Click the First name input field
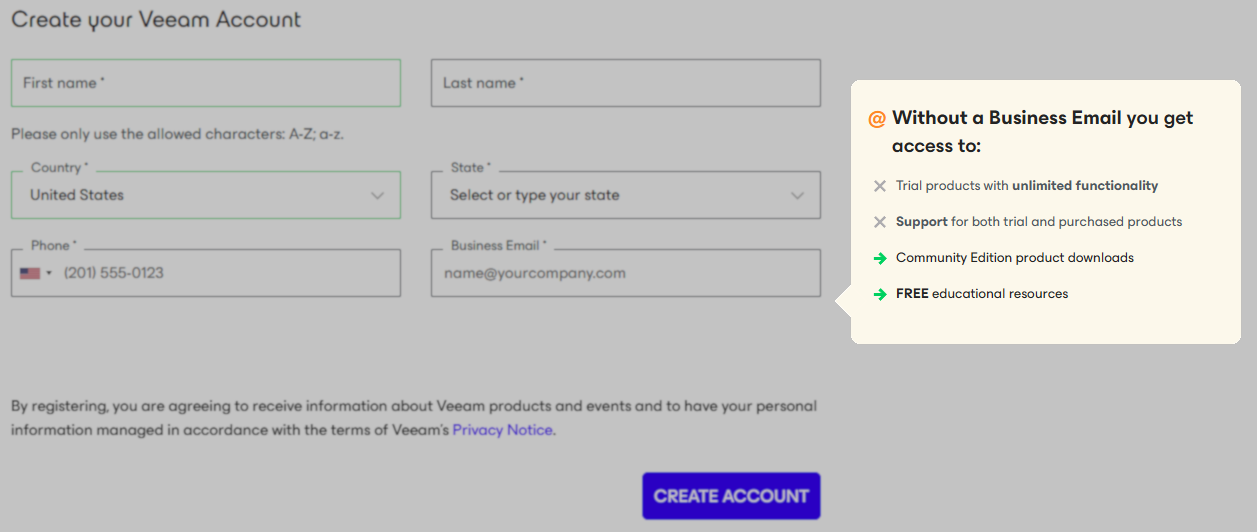 point(206,83)
